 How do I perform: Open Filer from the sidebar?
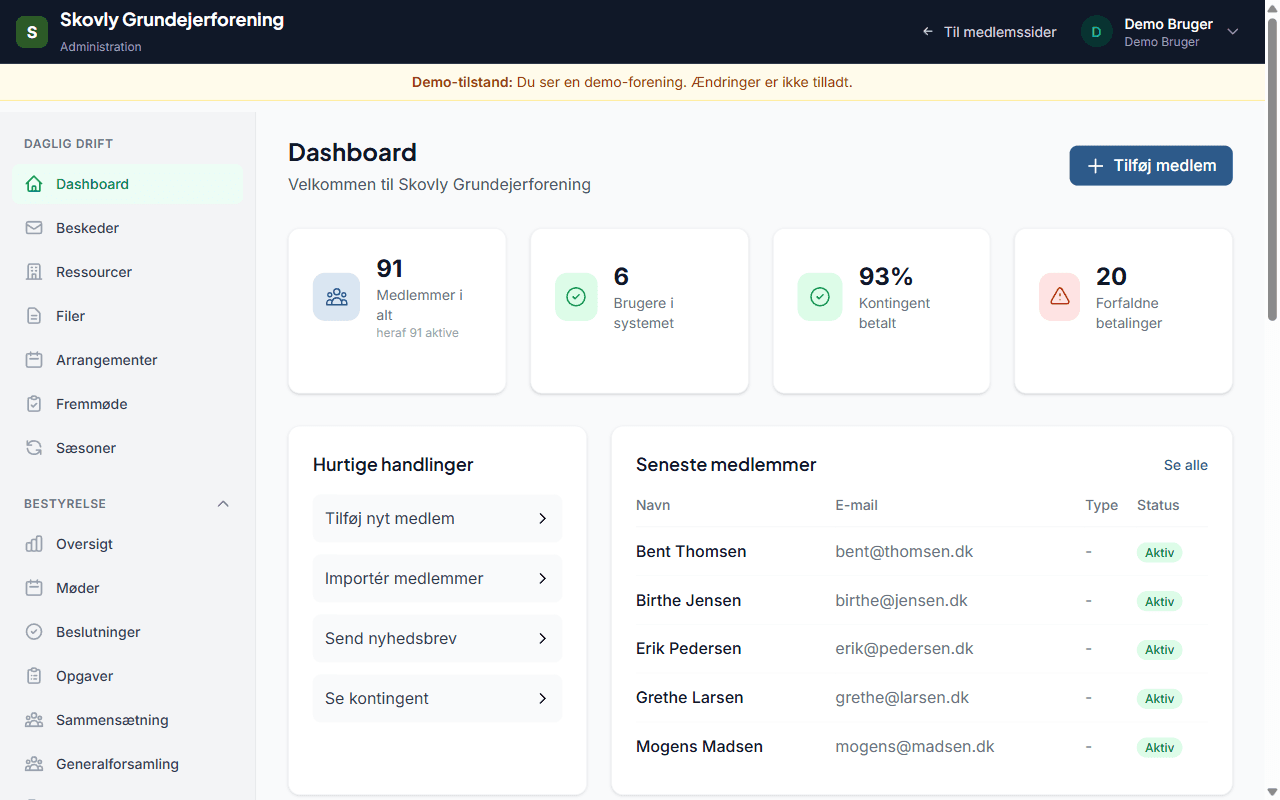tap(127, 316)
